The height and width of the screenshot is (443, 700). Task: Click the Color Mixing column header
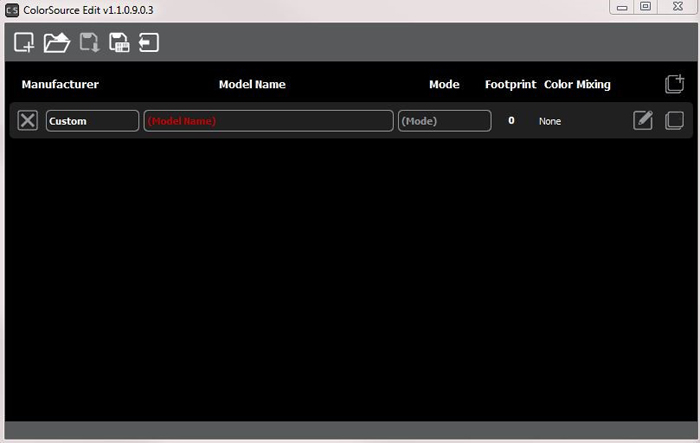577,84
